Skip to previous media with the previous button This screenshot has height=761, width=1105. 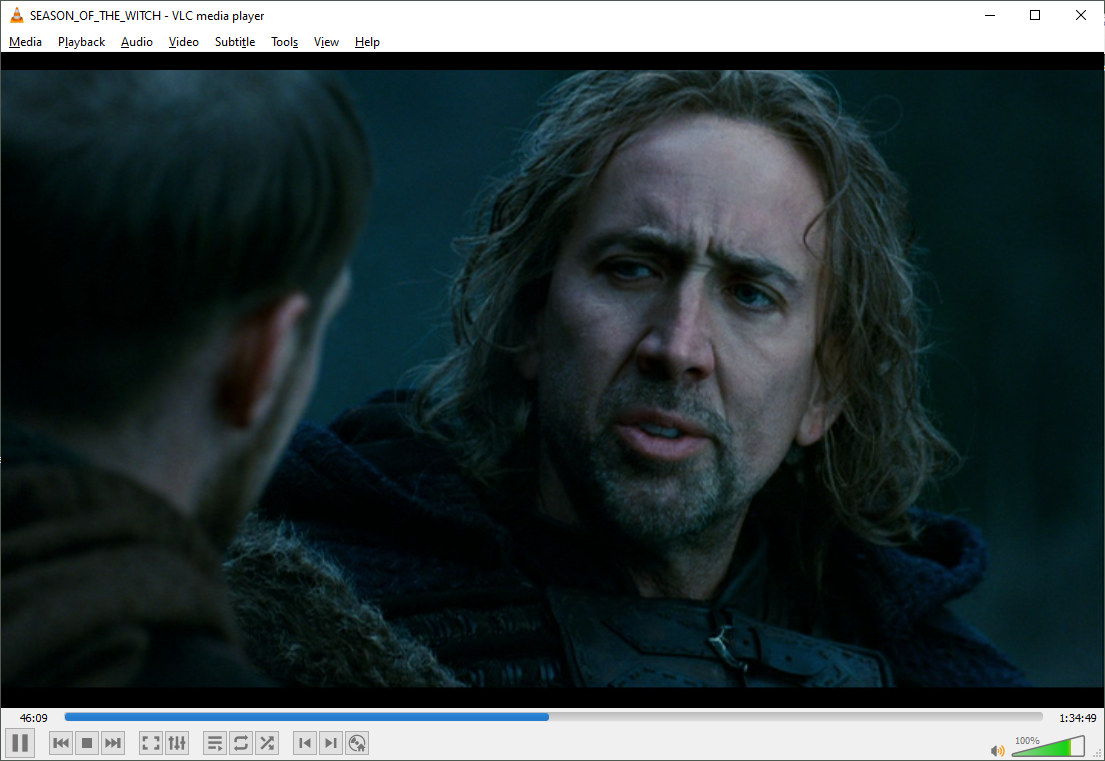pyautogui.click(x=61, y=743)
